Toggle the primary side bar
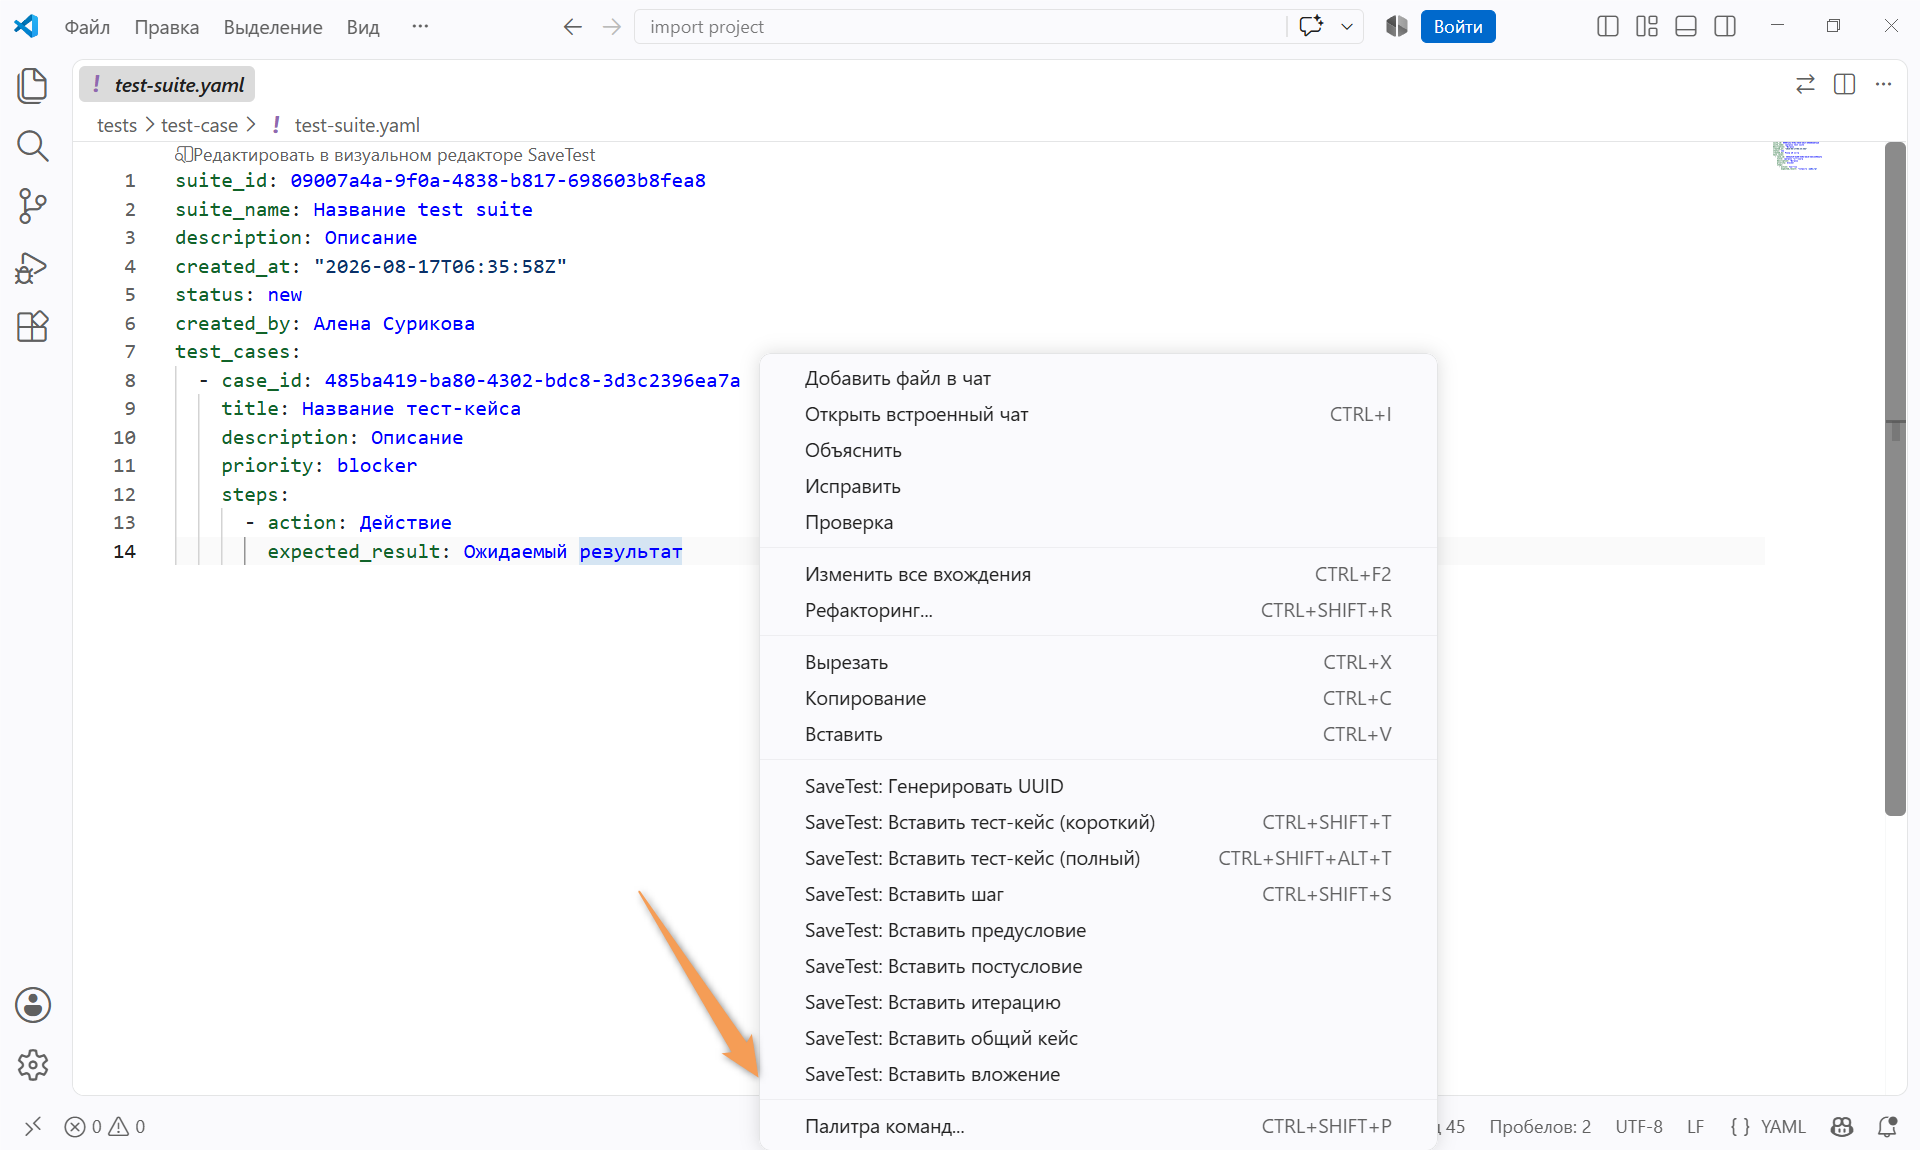The image size is (1920, 1150). (x=1608, y=27)
